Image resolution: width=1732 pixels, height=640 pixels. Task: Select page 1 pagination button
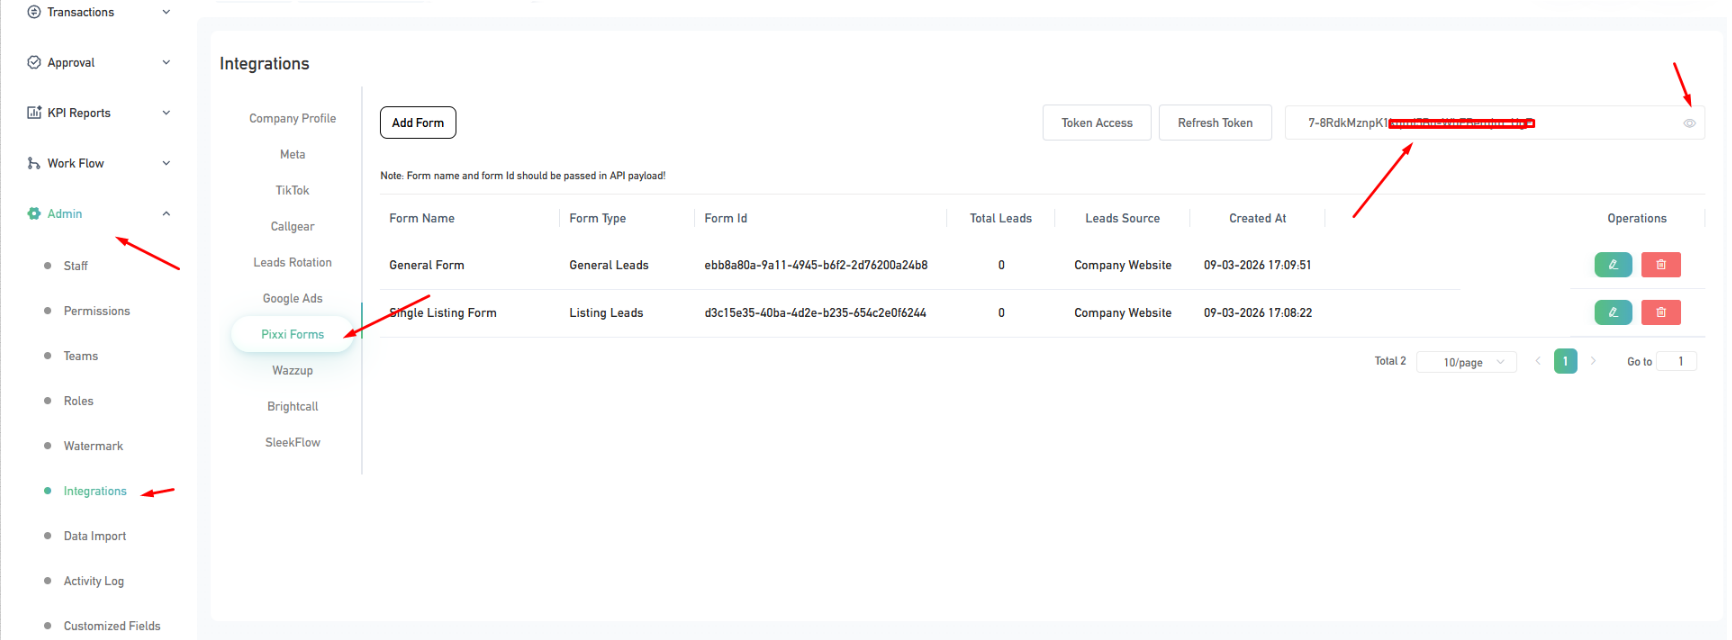(1565, 361)
